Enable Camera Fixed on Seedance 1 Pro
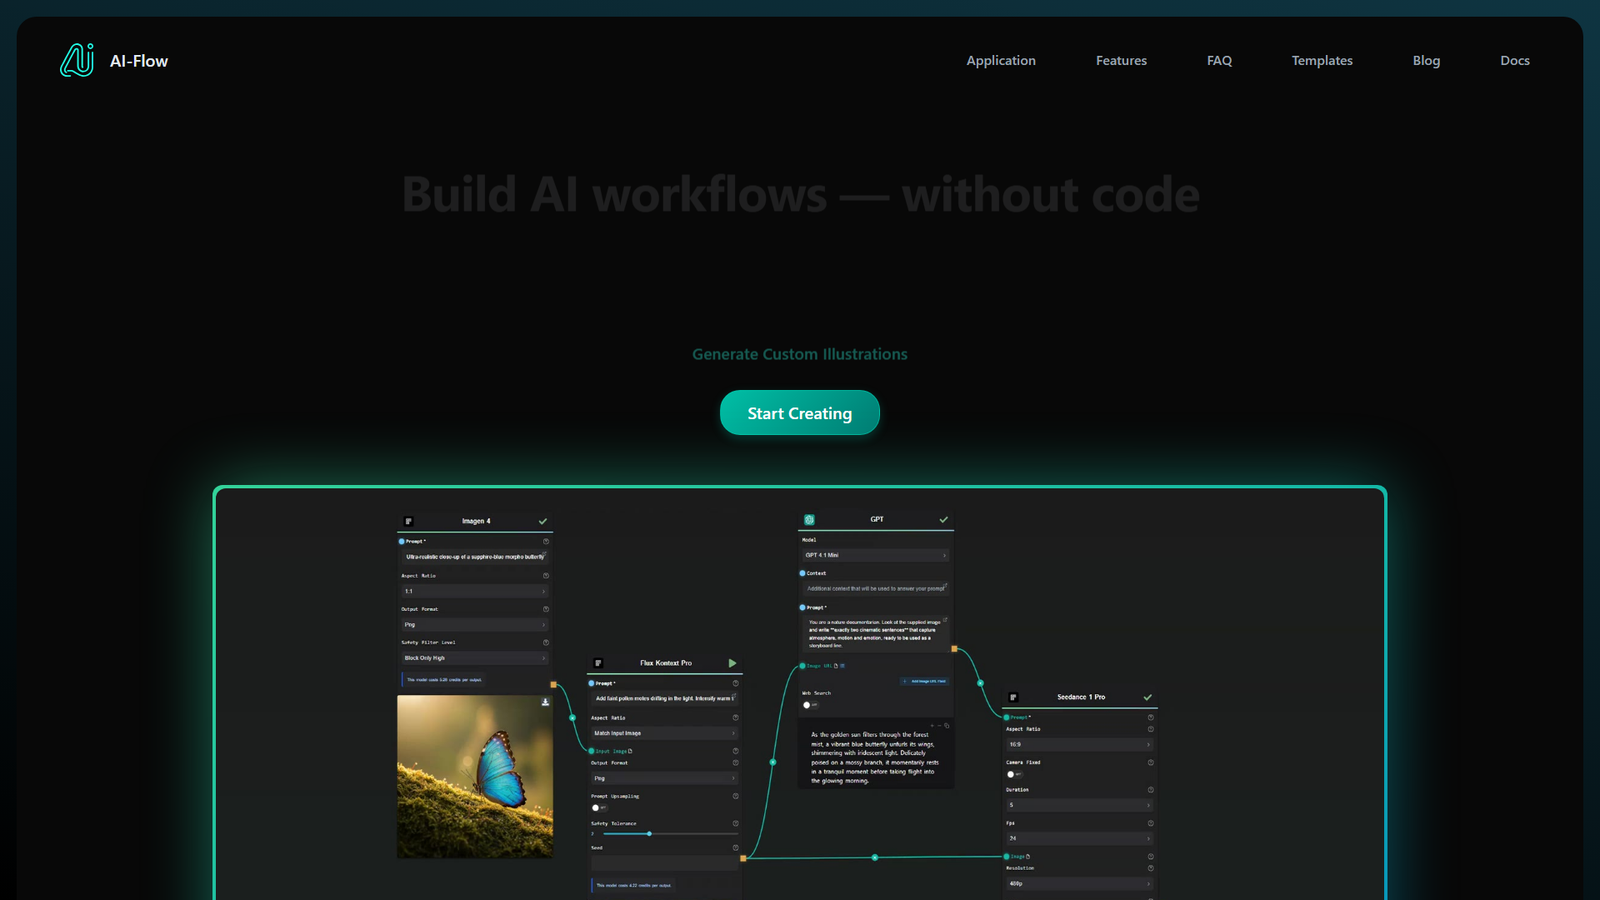 point(1014,774)
